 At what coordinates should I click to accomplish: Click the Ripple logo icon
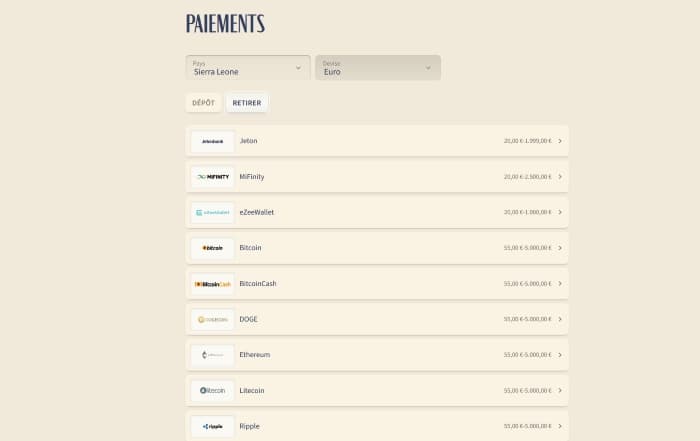212,426
